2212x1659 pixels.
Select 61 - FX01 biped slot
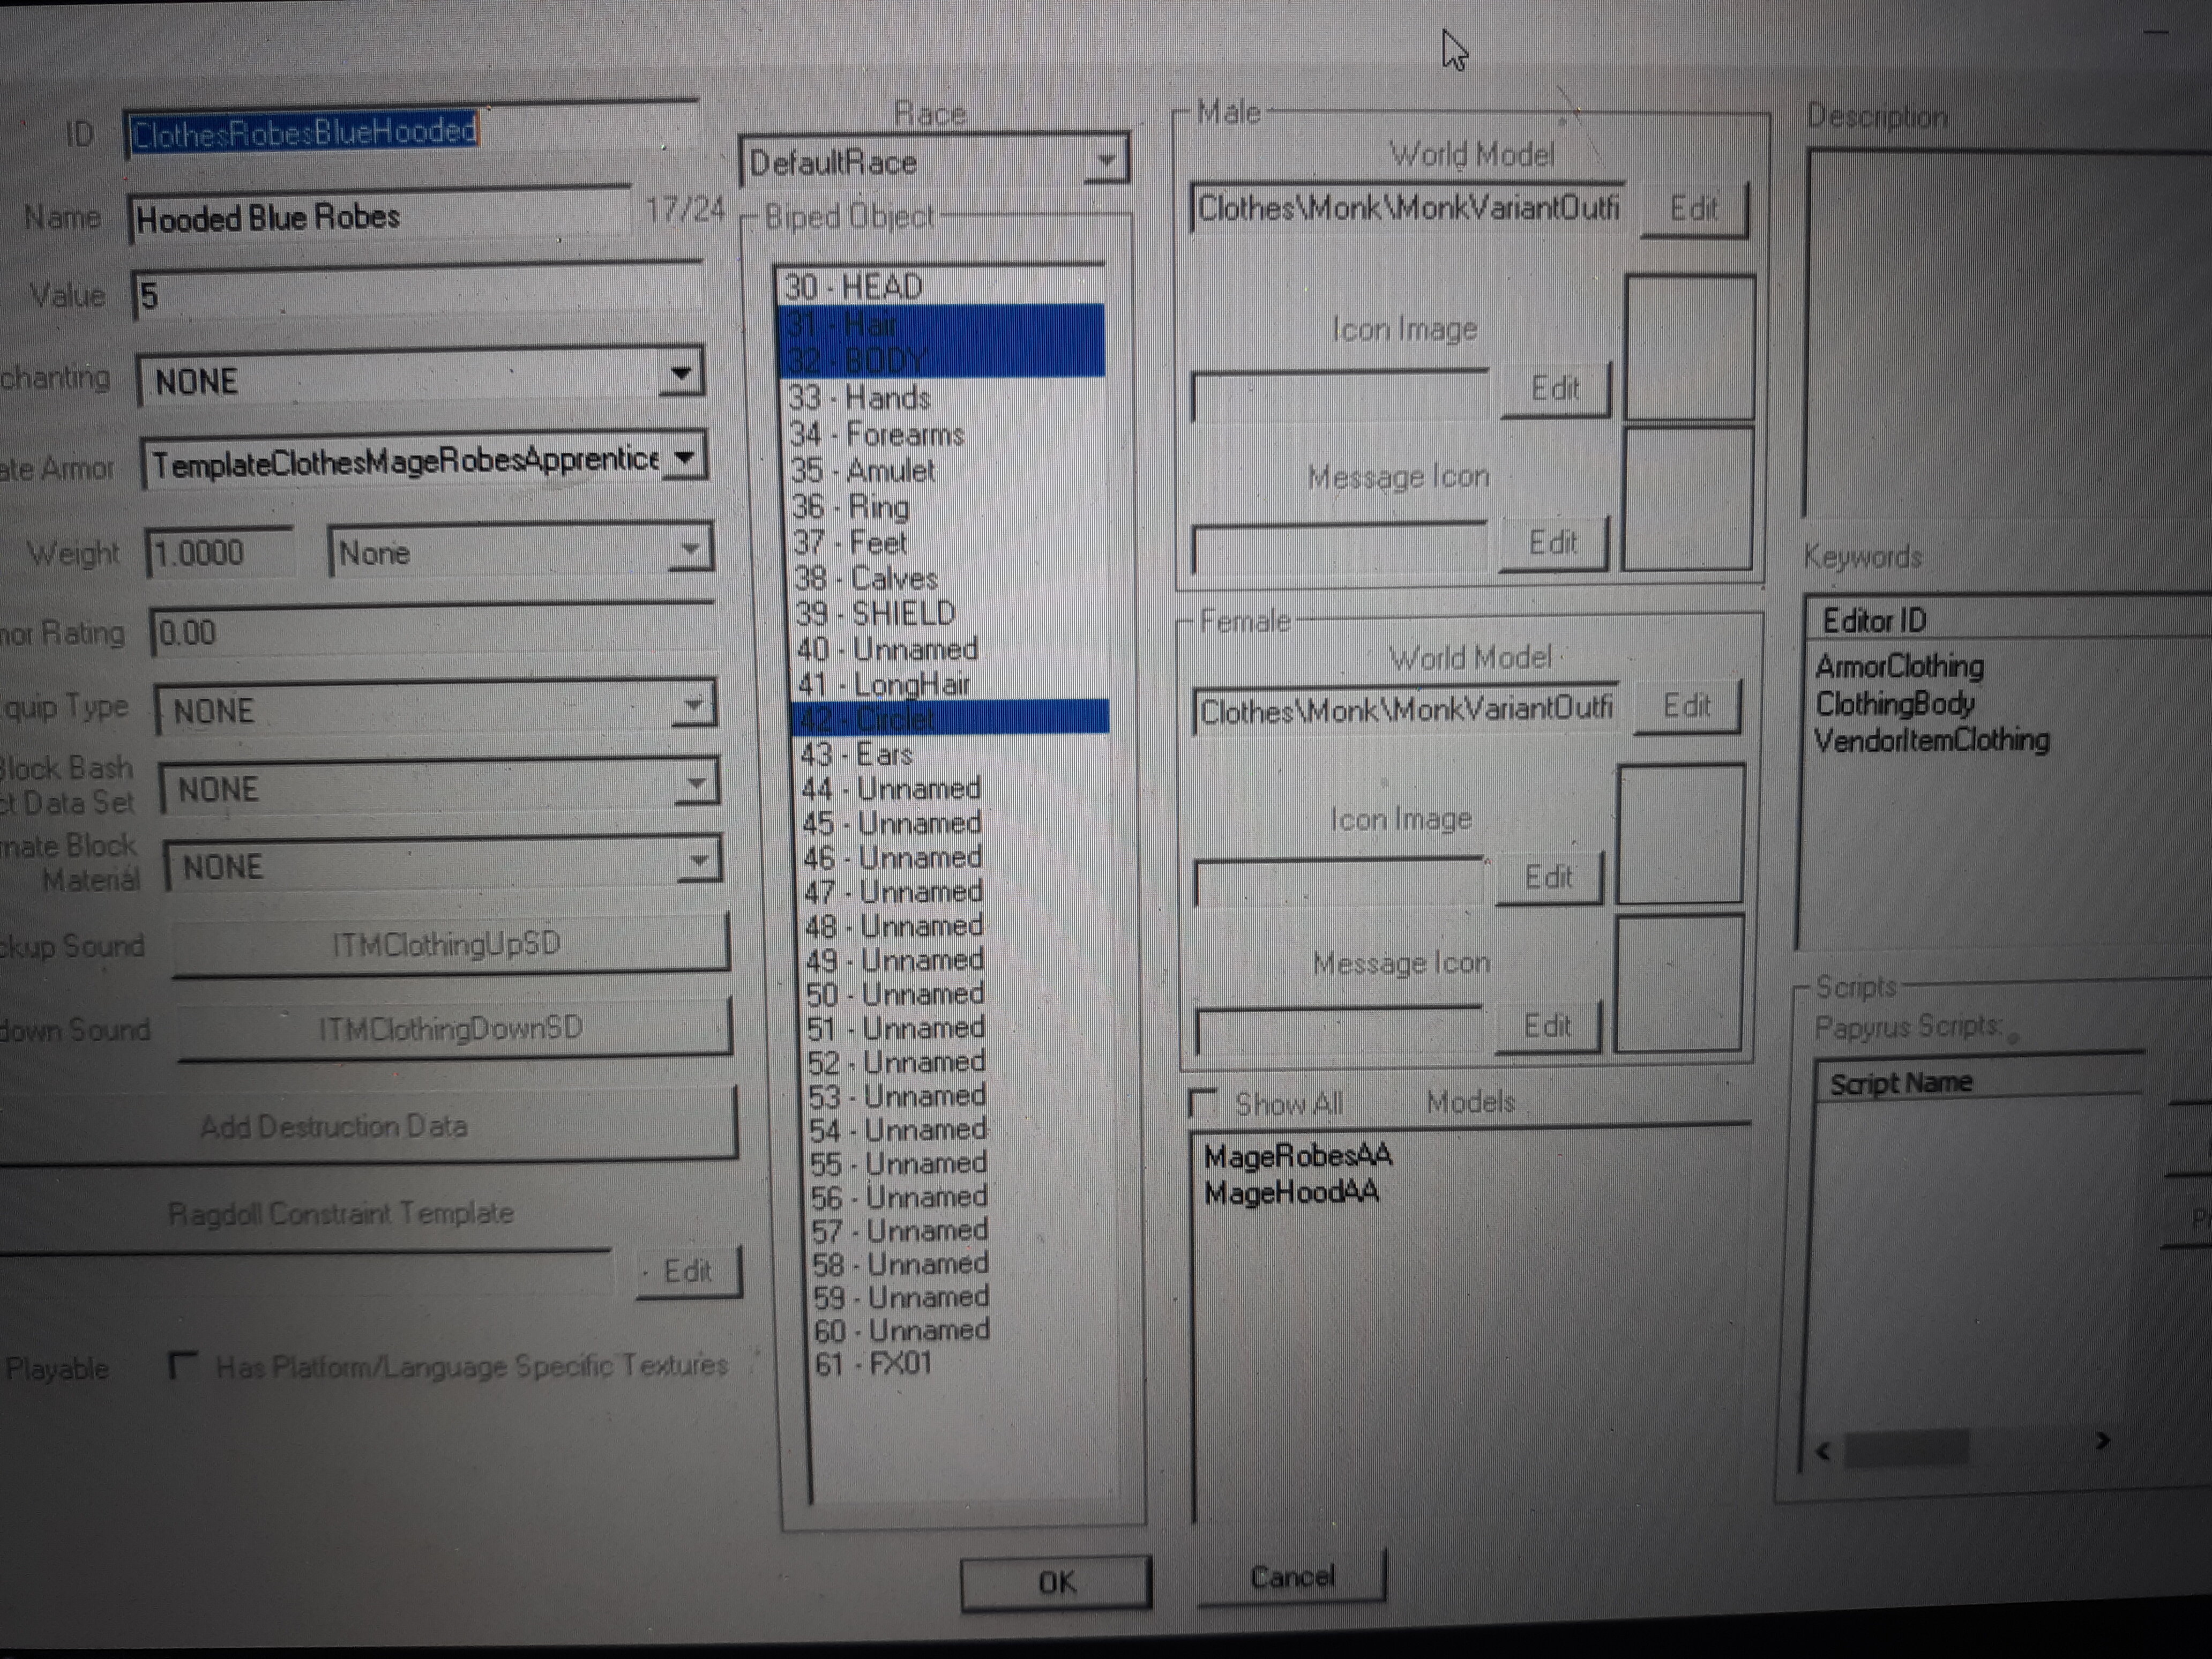click(x=962, y=1363)
